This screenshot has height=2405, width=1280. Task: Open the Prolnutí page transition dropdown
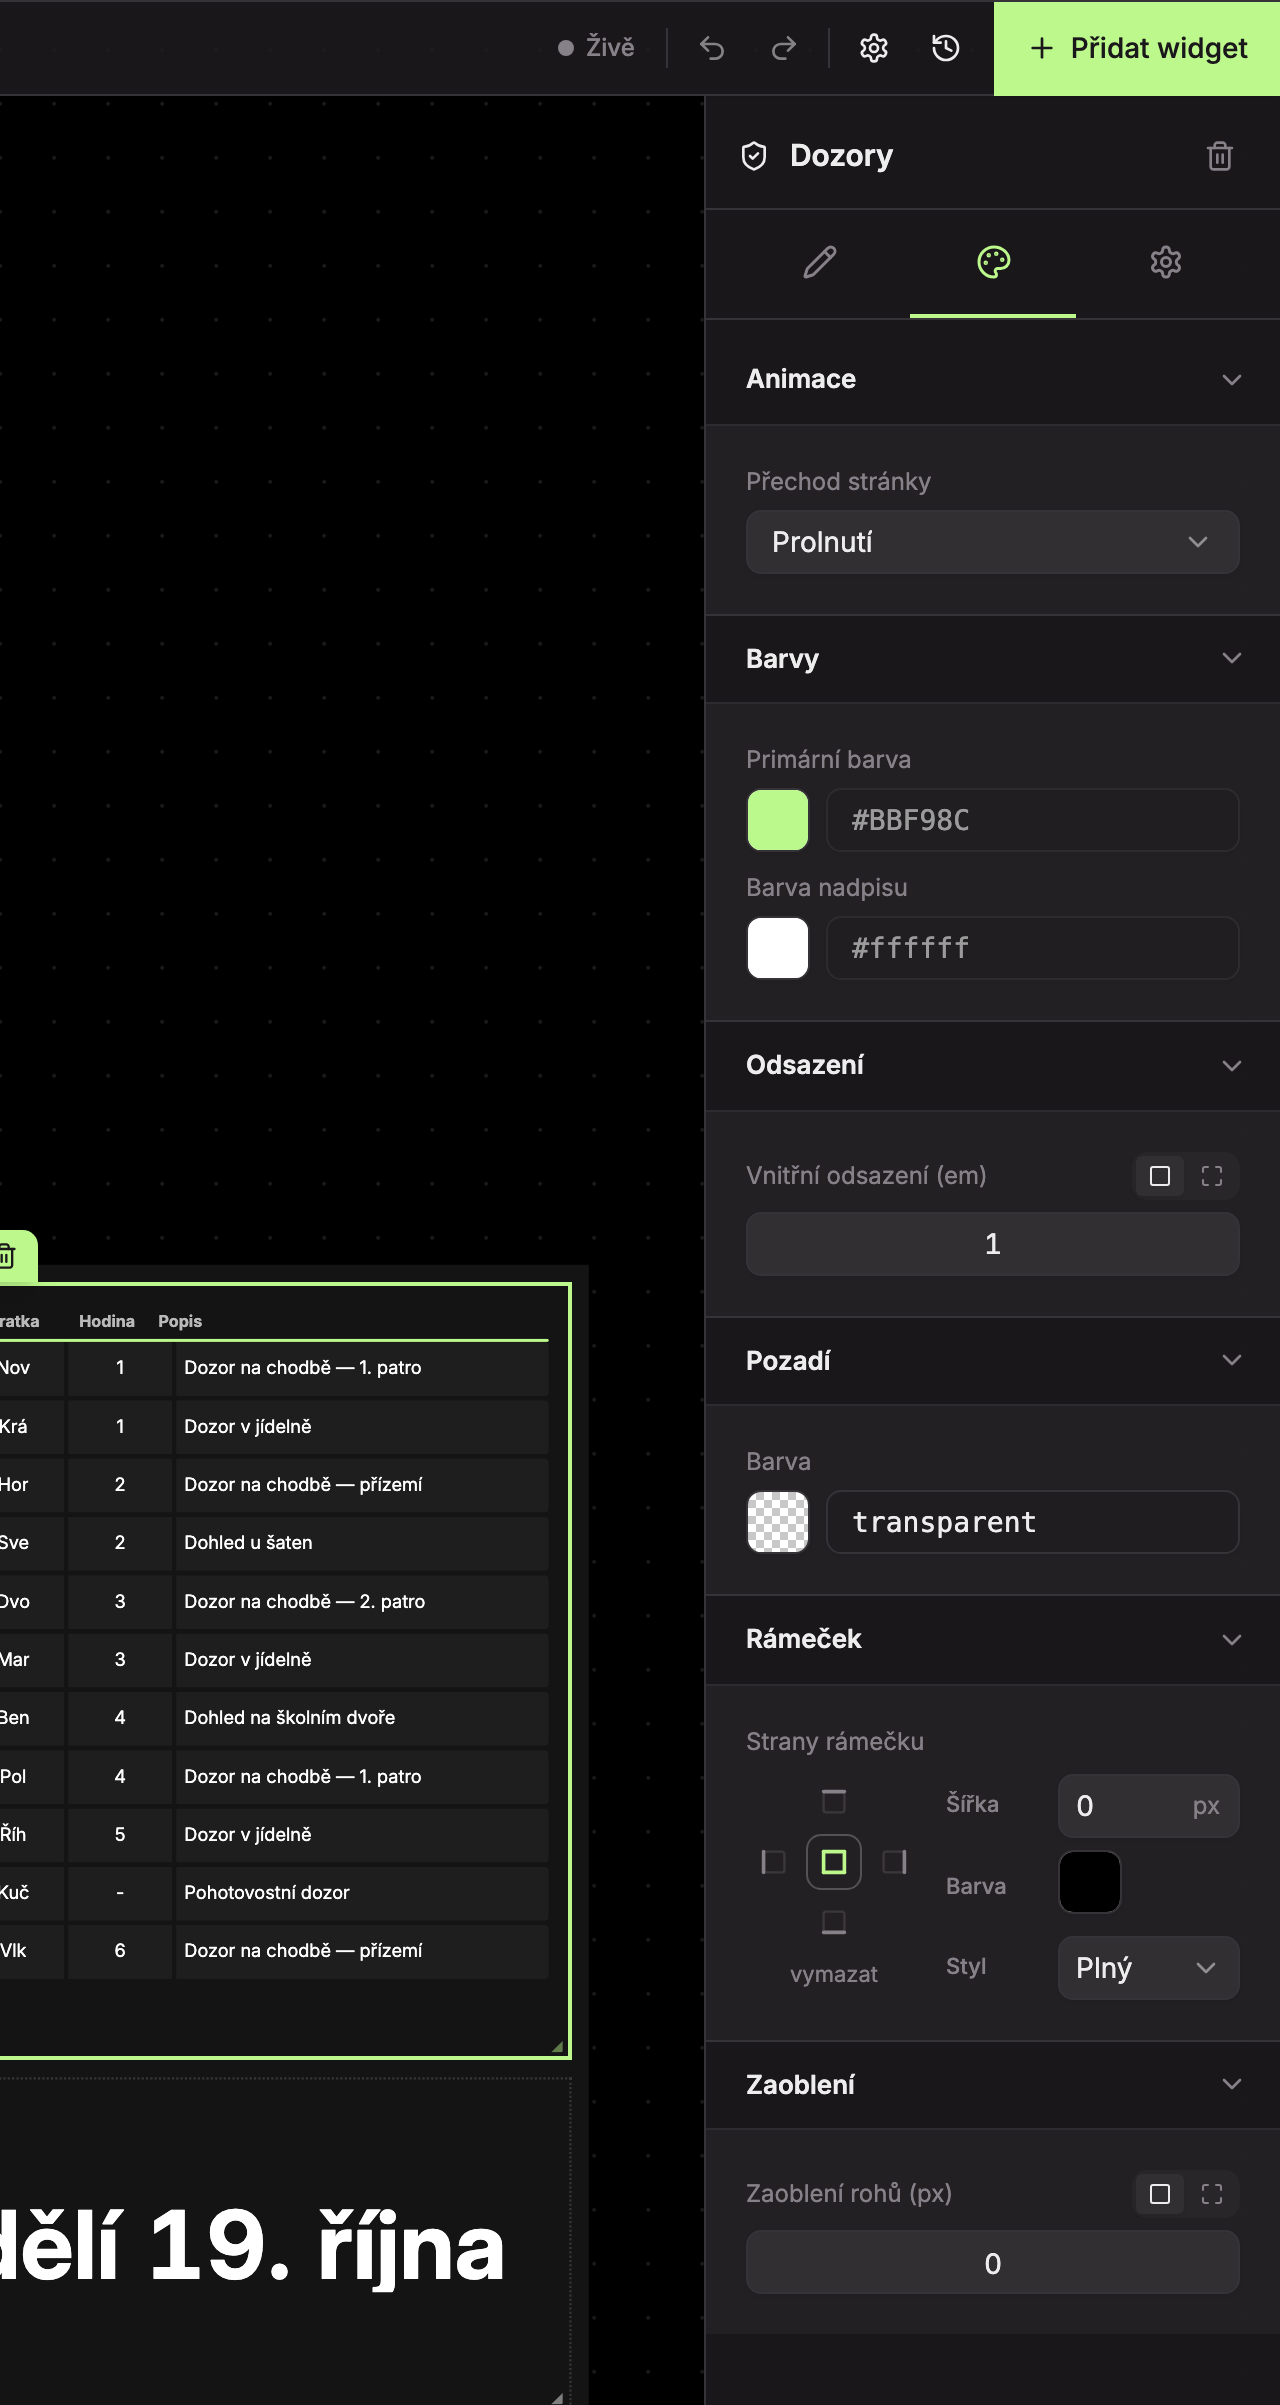point(993,542)
